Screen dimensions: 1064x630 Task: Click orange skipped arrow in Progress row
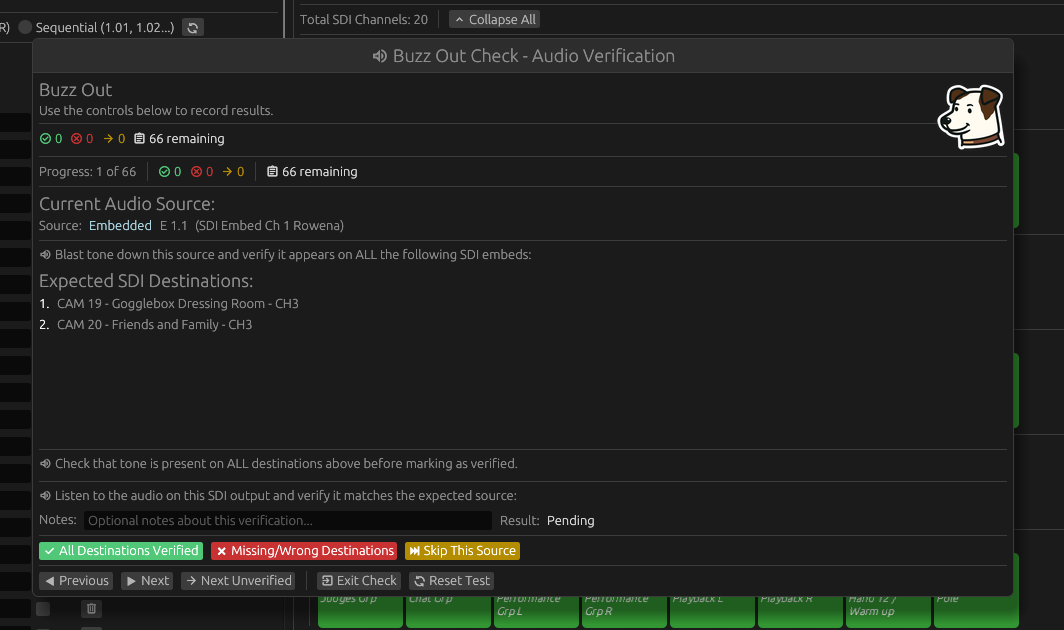coord(226,172)
